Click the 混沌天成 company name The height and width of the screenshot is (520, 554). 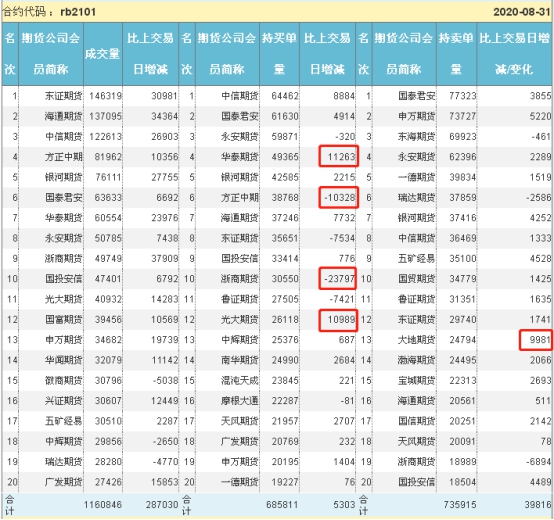click(240, 380)
